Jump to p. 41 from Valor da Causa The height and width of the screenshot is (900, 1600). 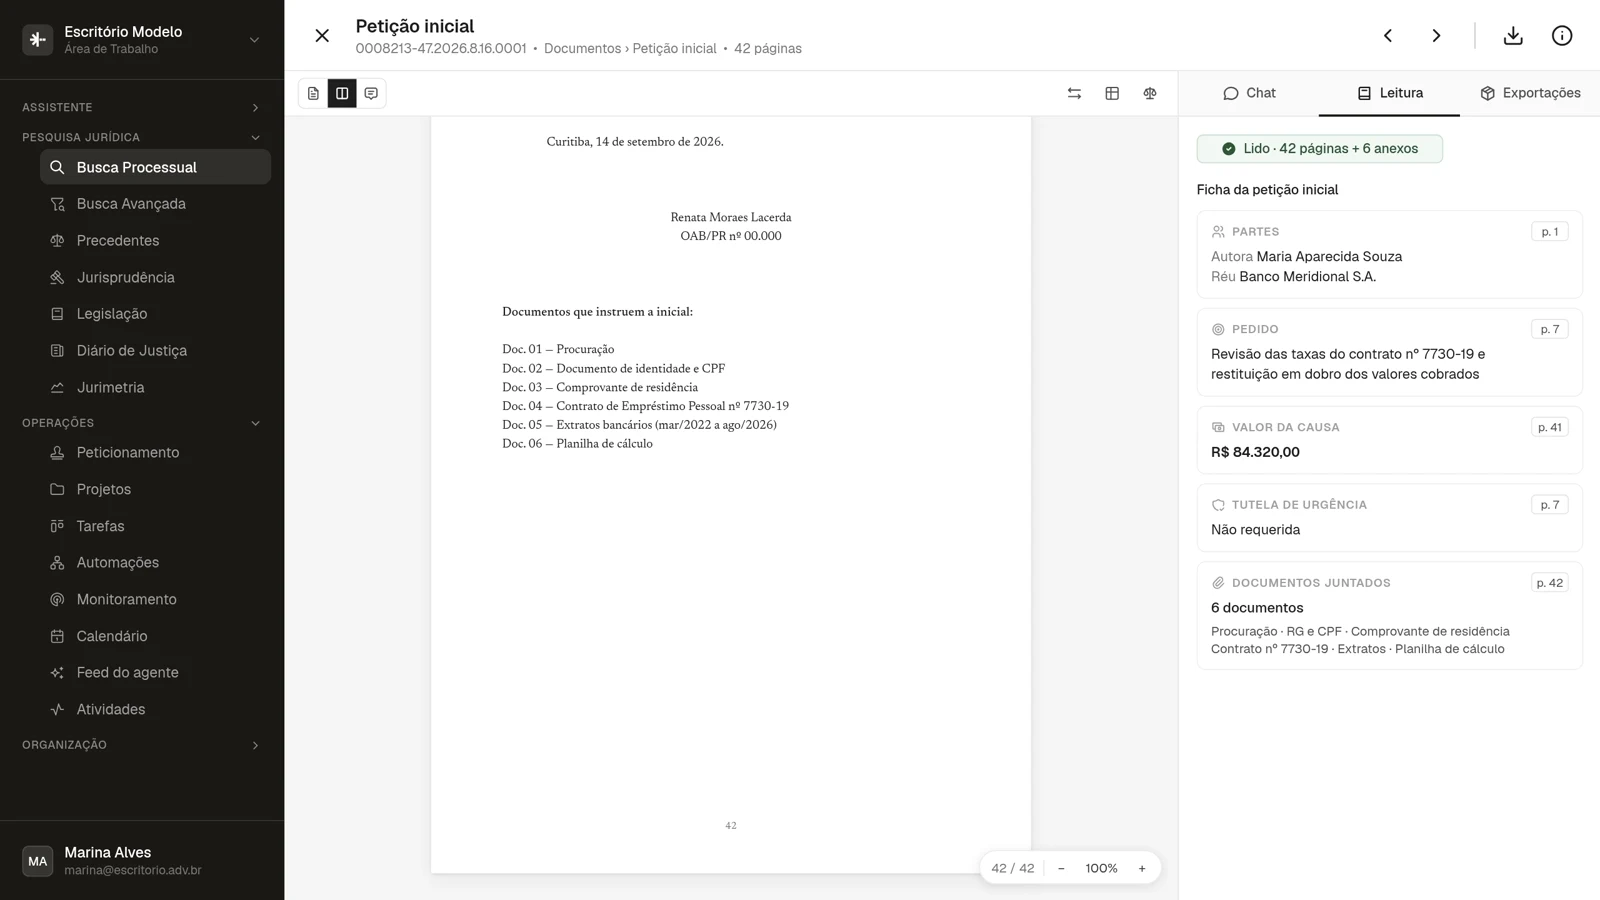pos(1550,427)
